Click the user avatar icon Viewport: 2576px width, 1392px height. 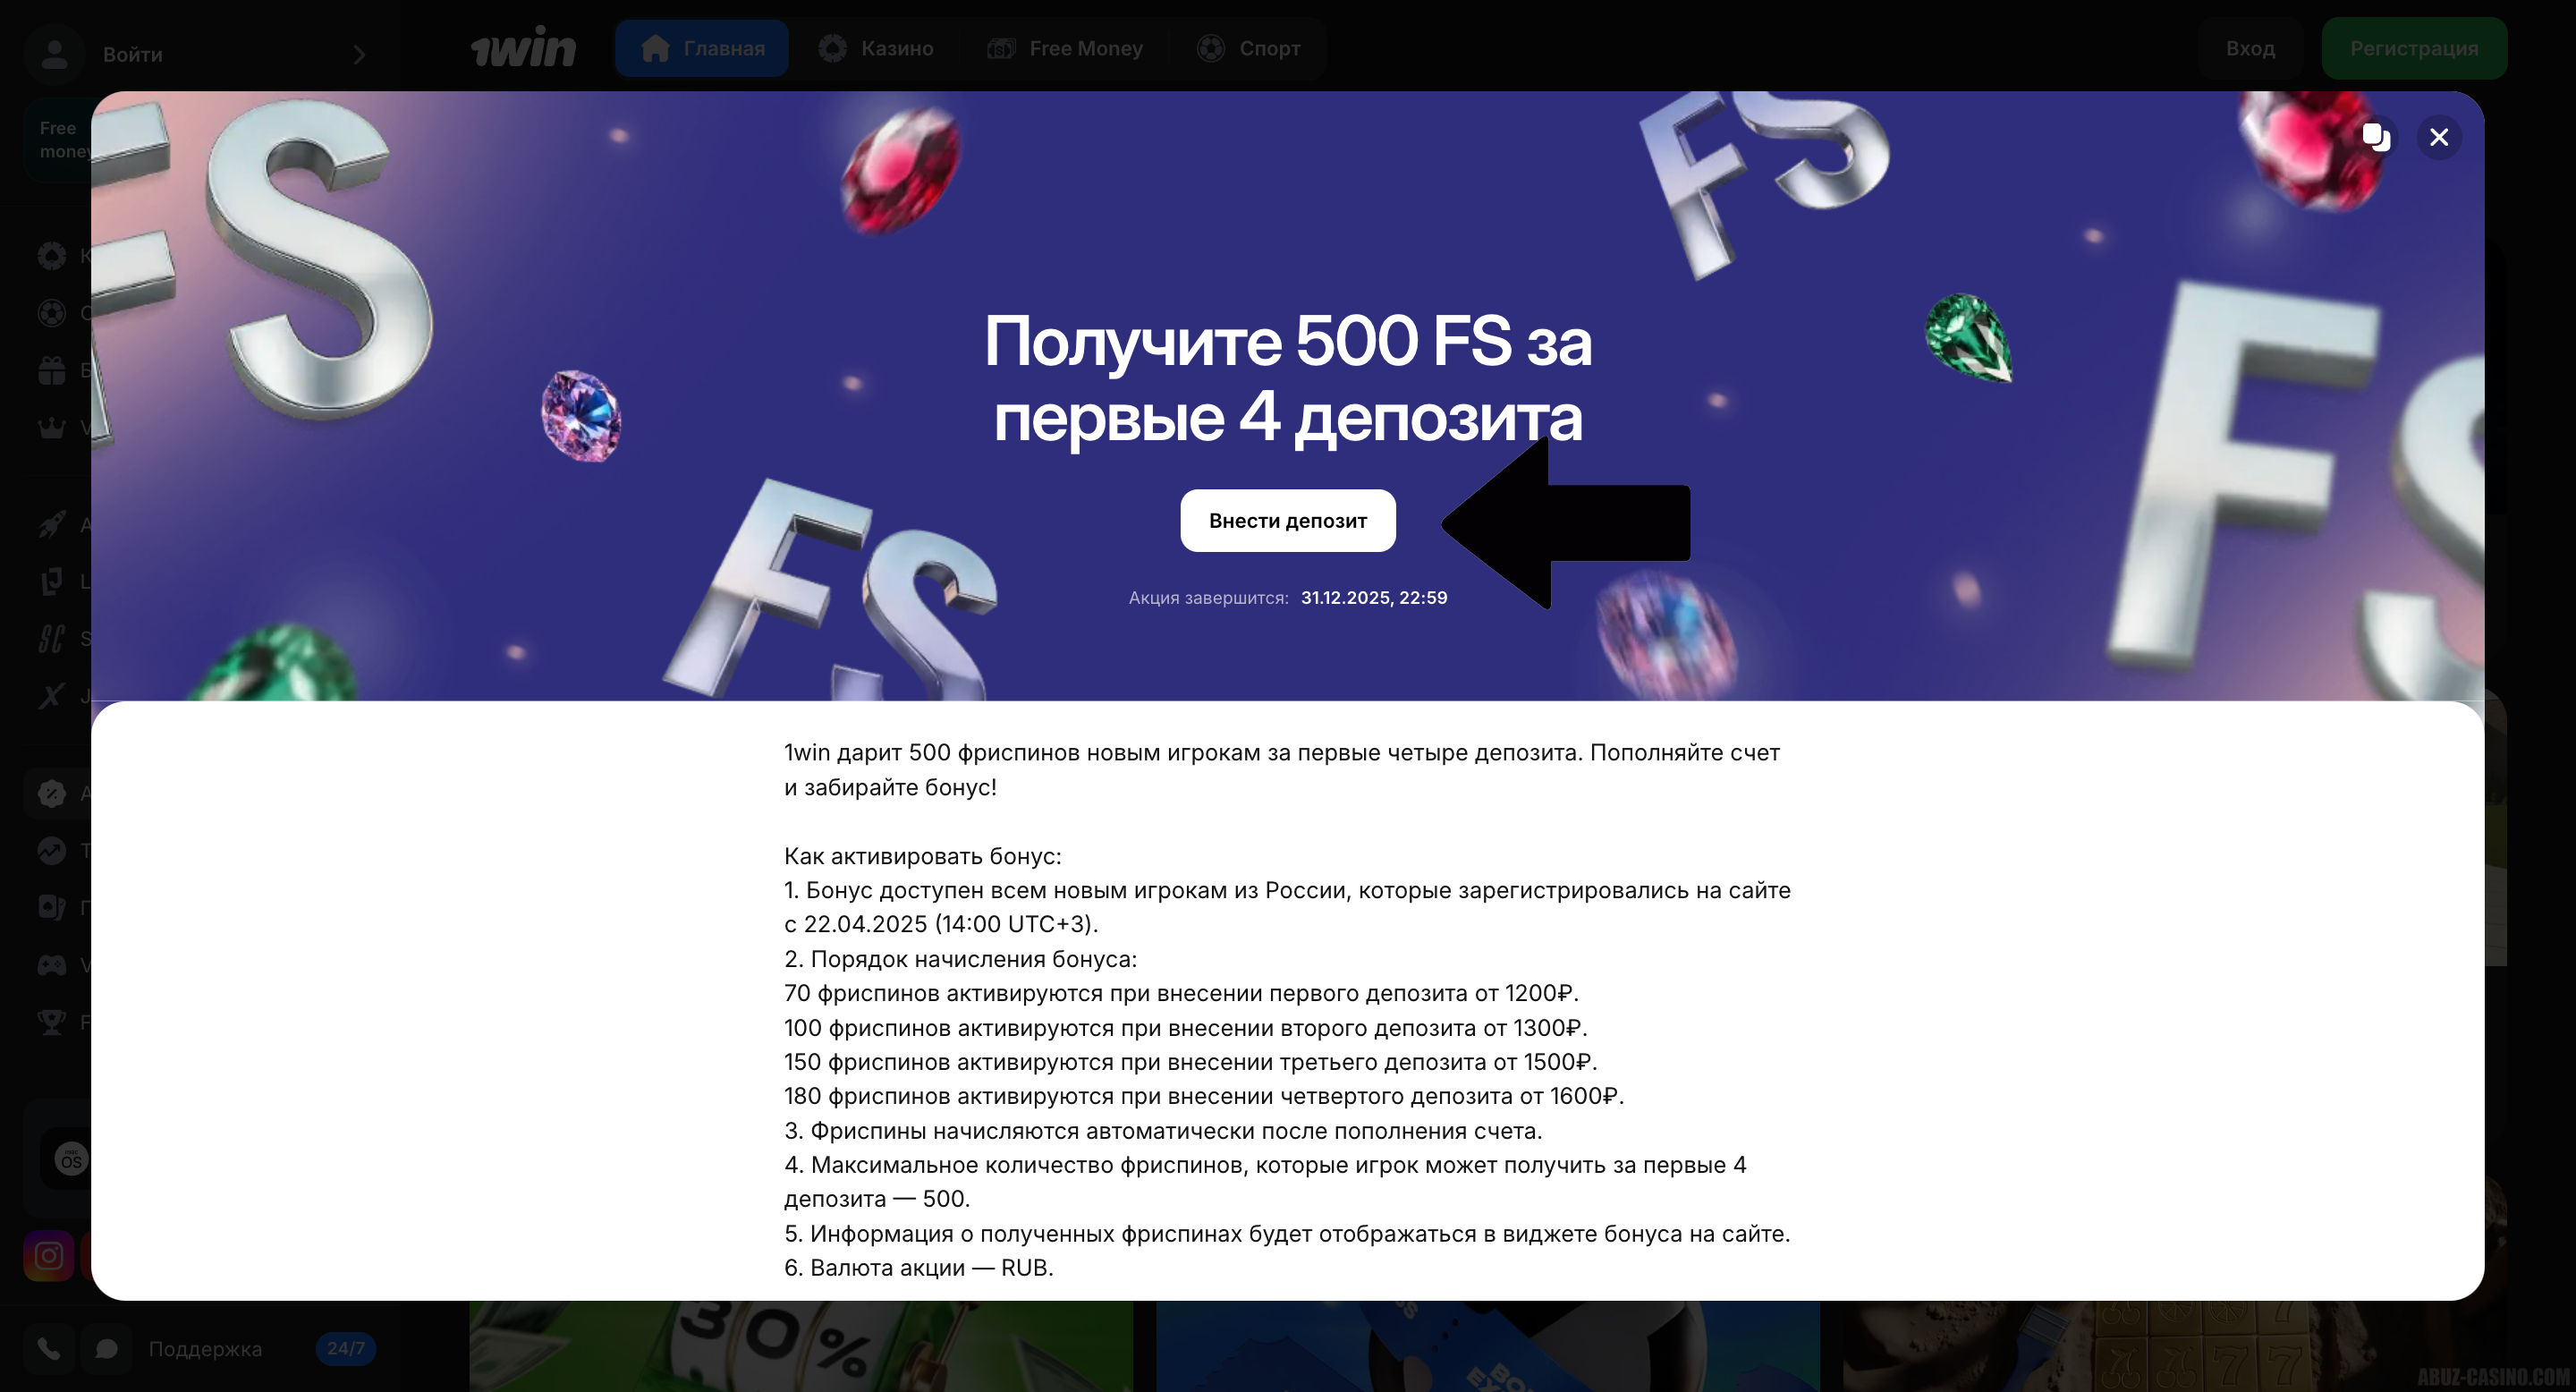click(x=55, y=54)
